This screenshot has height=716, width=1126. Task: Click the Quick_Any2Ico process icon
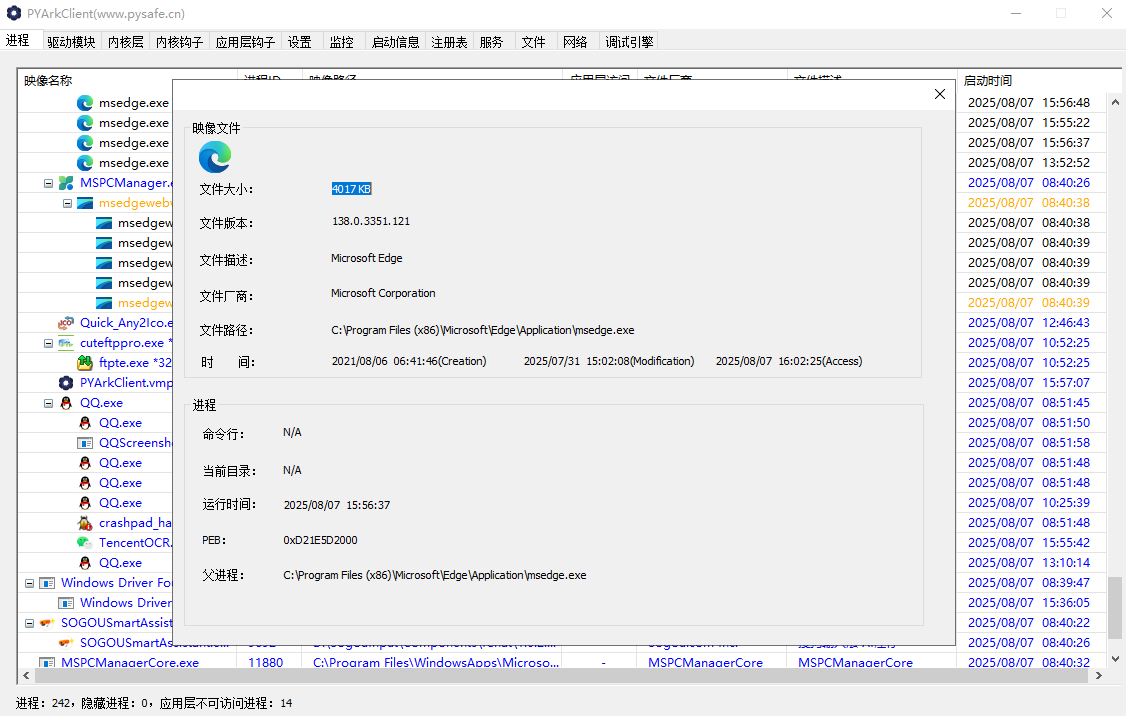(x=66, y=323)
